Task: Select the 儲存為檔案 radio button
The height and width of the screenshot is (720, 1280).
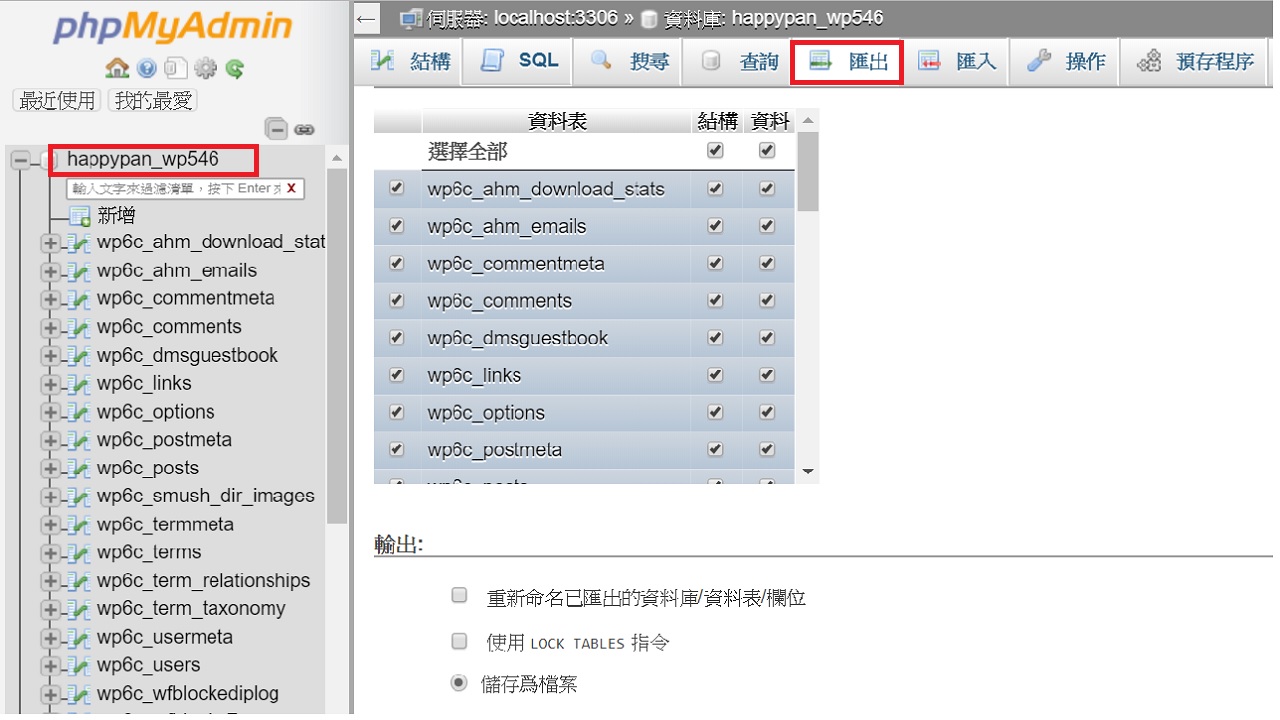Action: (460, 683)
